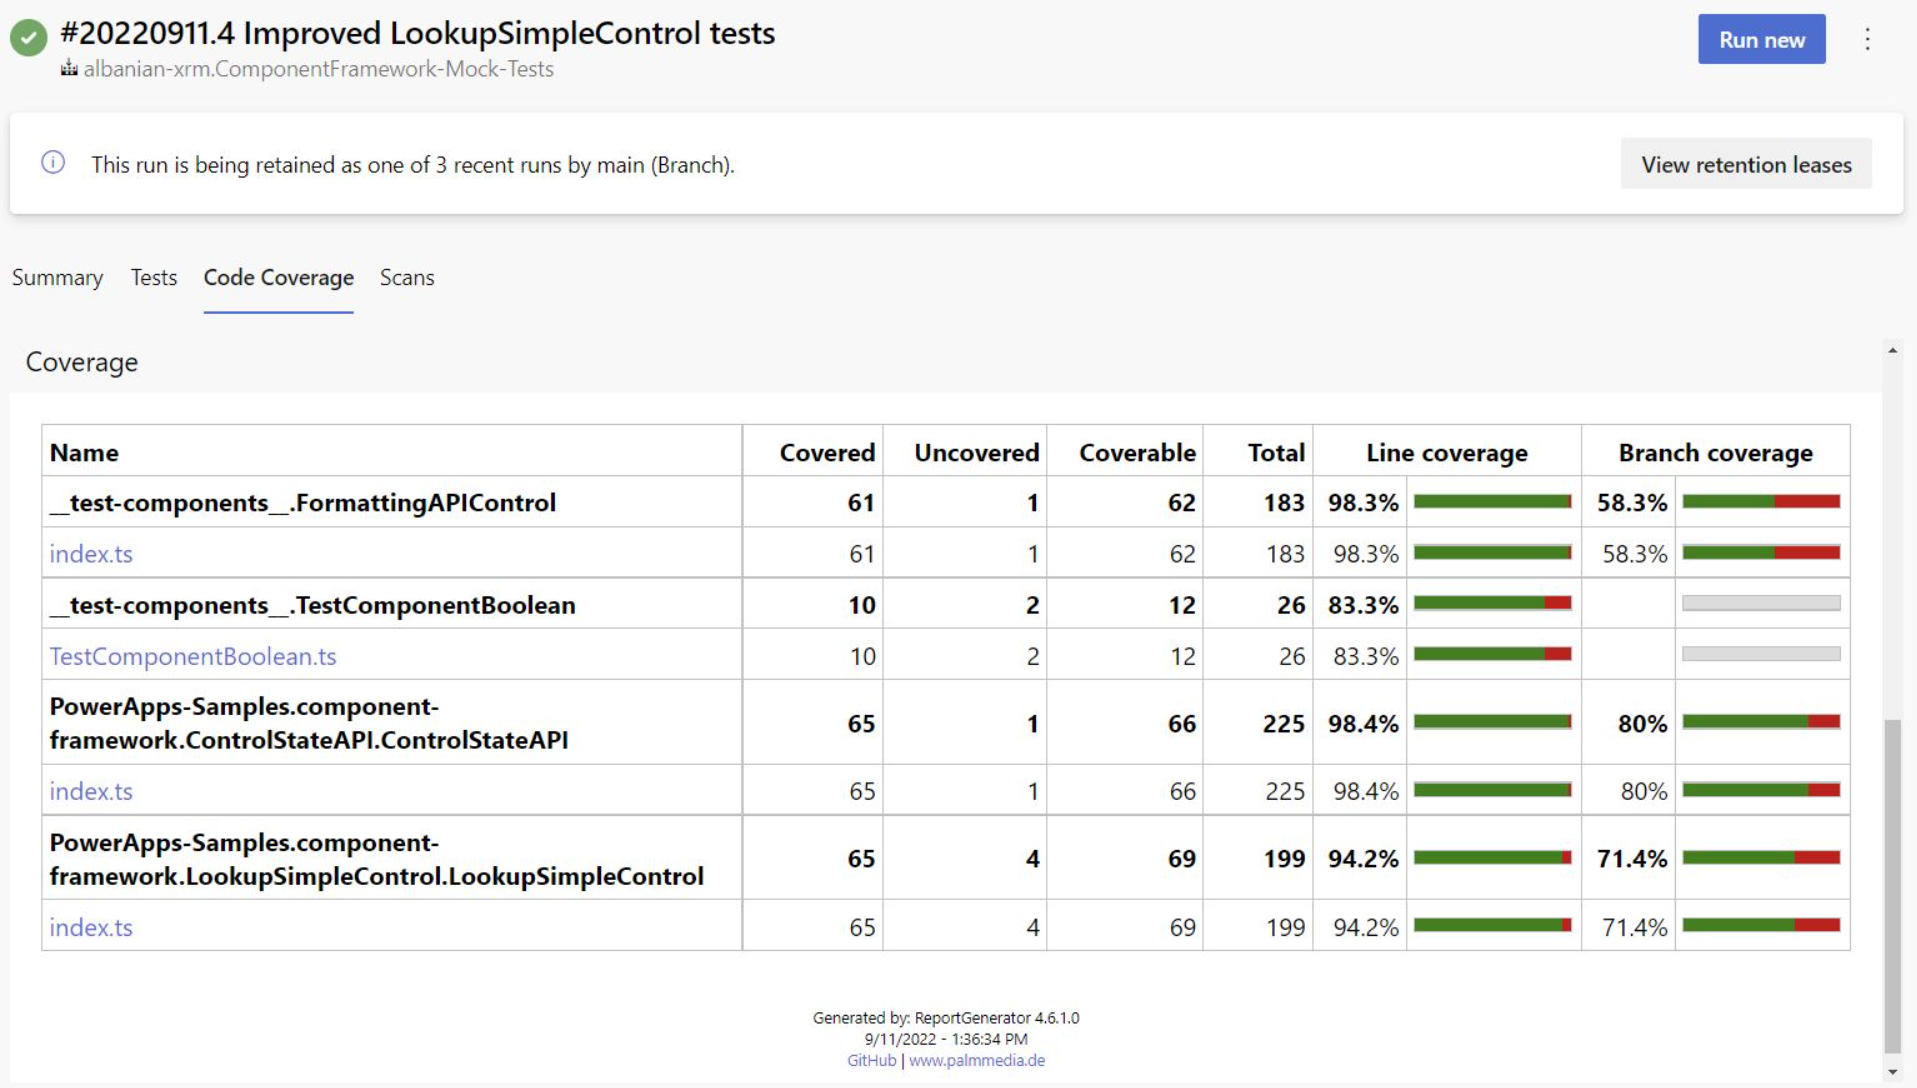
Task: Open the Scans tab
Action: coord(406,277)
